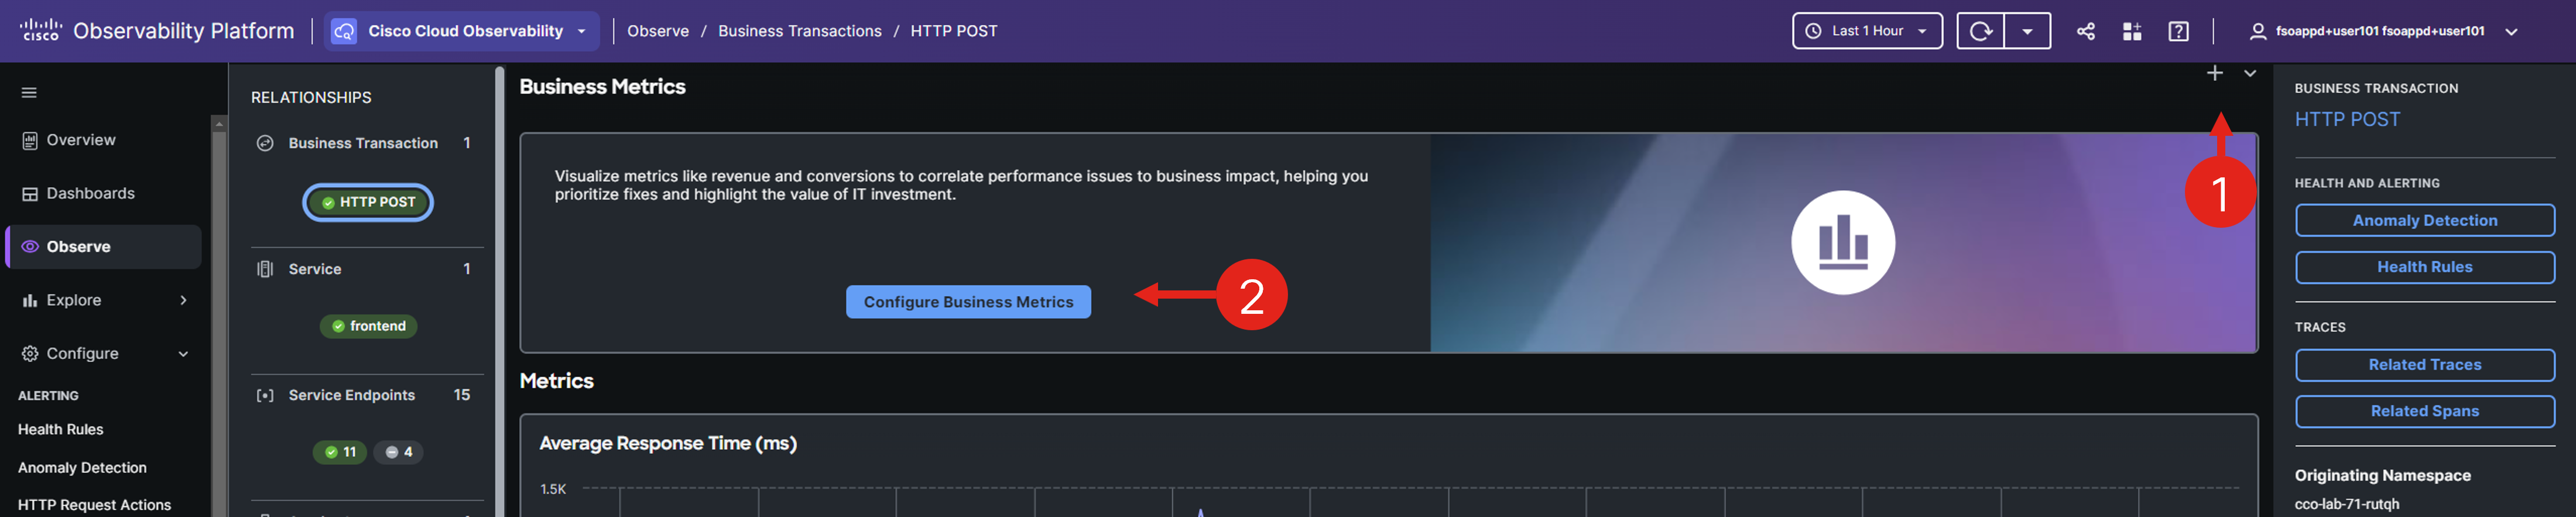Open Dashboards in the sidebar
Screen dimensions: 2576x517
[90, 193]
